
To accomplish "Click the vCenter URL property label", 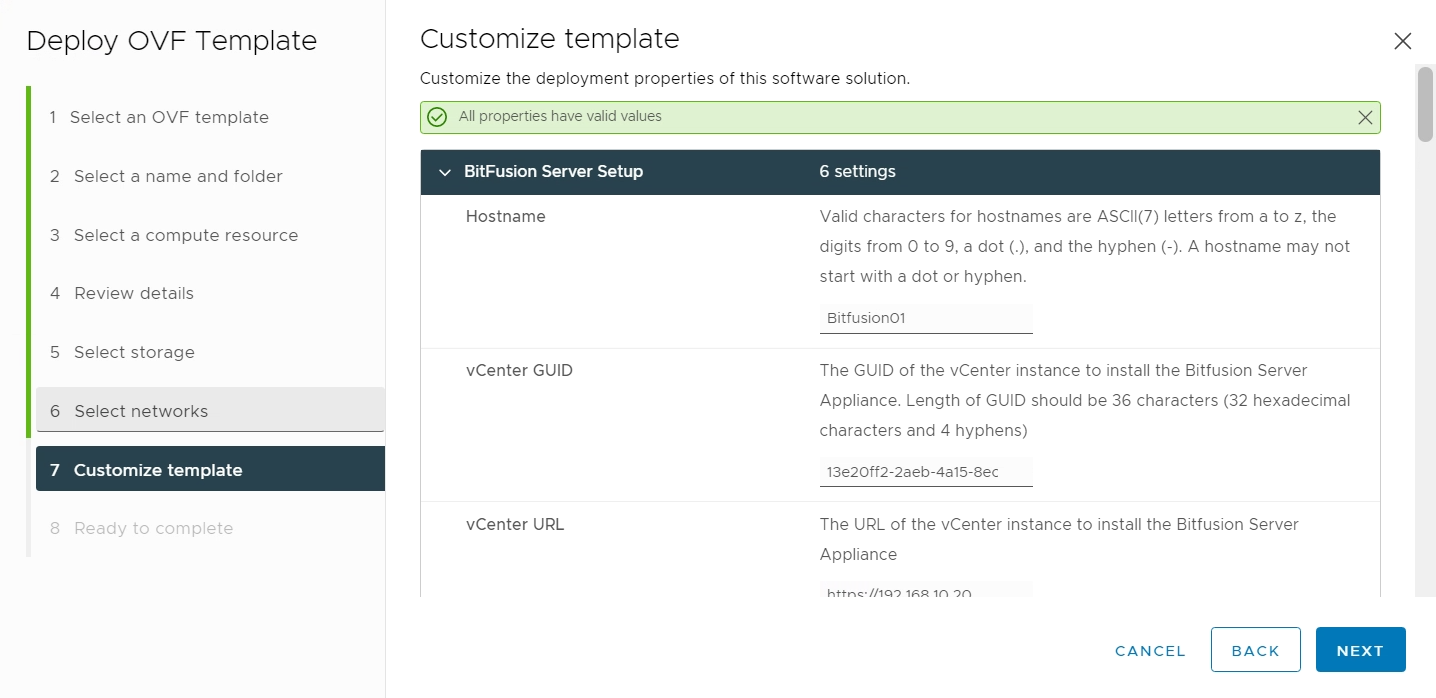I will (515, 524).
